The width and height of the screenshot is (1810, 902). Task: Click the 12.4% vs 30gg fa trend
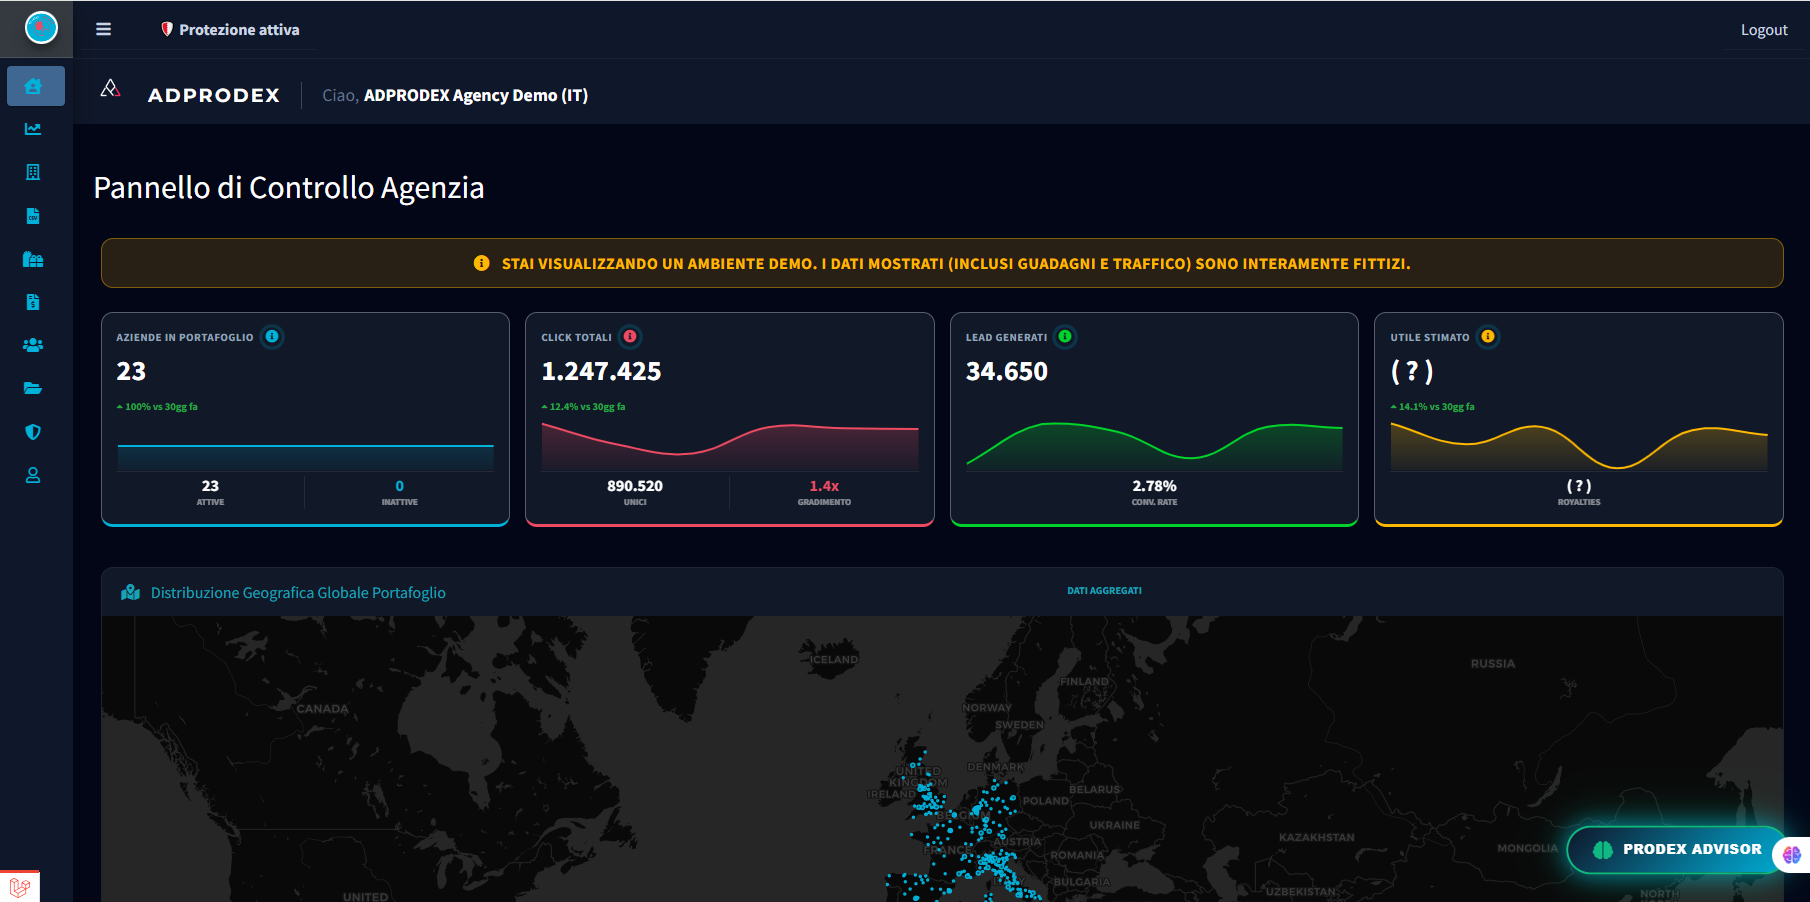coord(584,407)
